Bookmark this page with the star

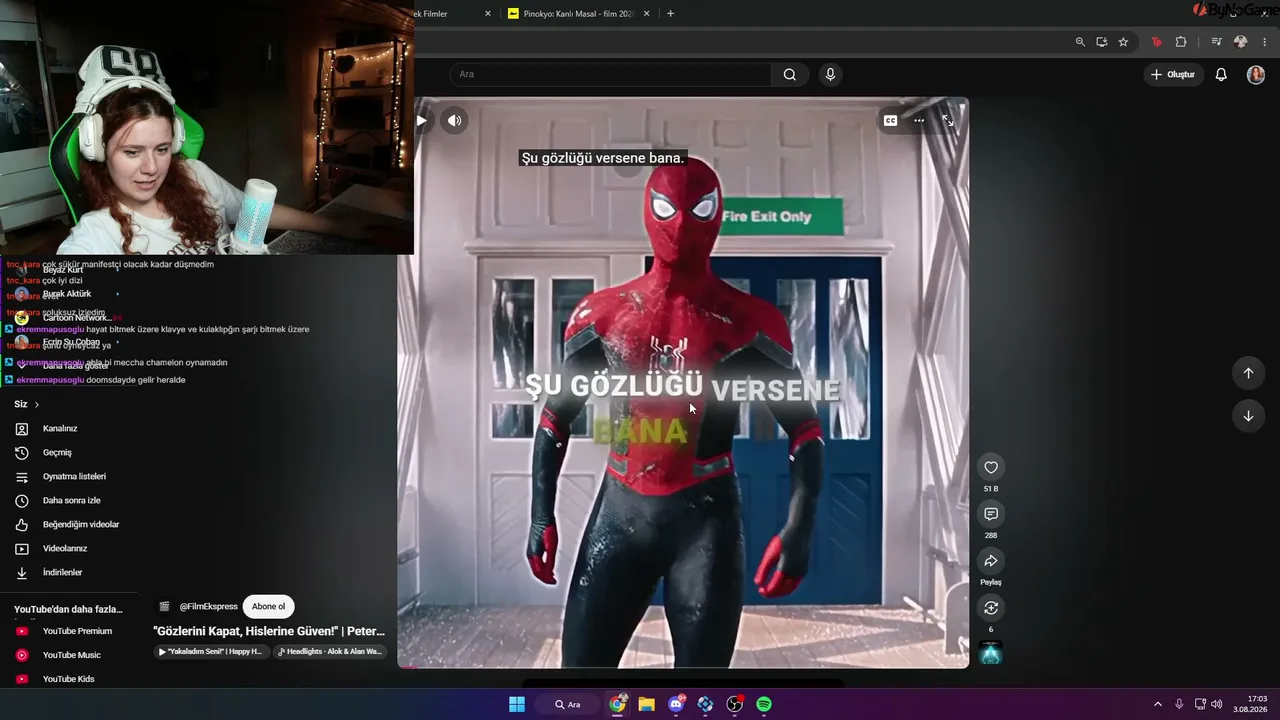tap(1123, 42)
